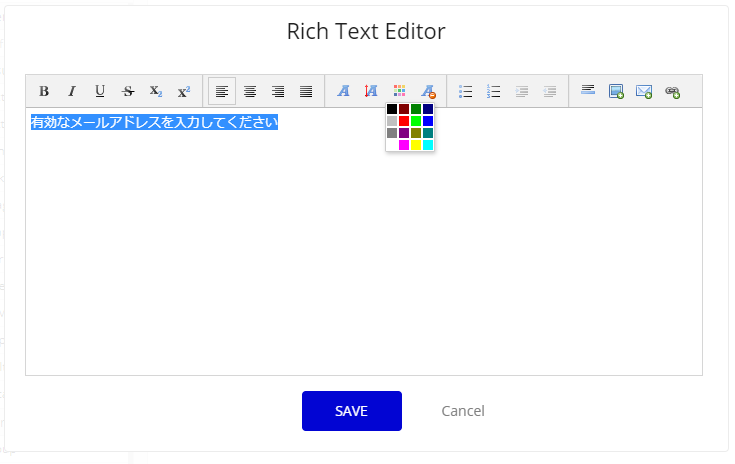Pick the teal color swatch

(428, 133)
